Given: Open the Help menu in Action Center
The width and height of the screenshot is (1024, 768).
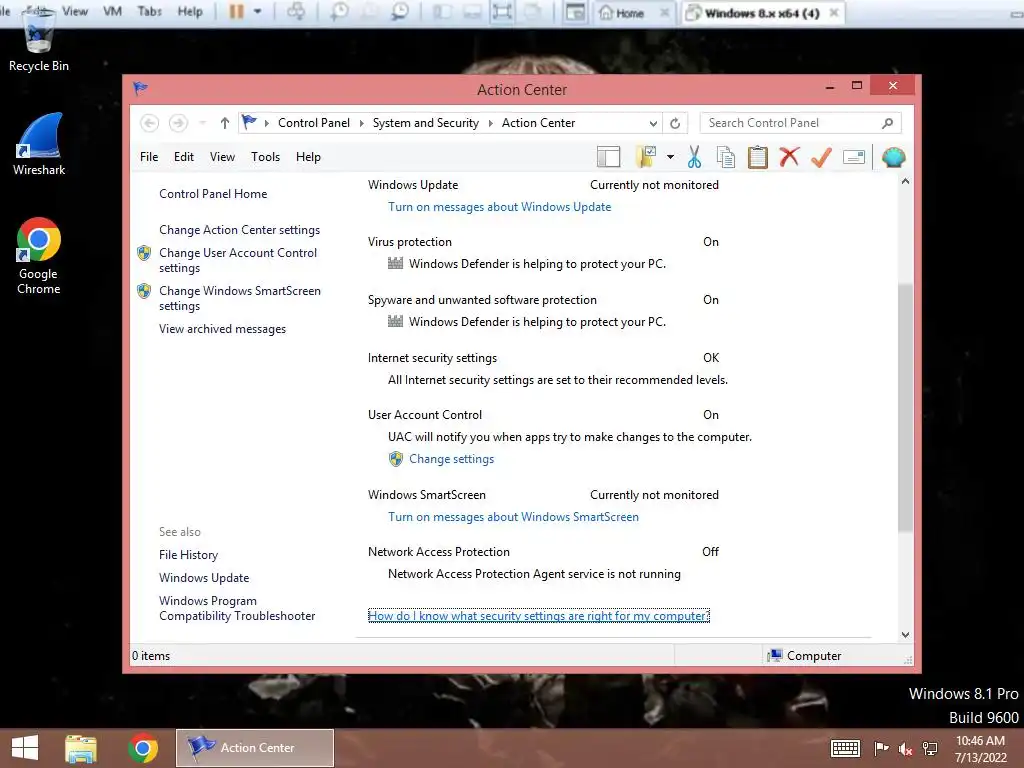Looking at the screenshot, I should tap(308, 157).
